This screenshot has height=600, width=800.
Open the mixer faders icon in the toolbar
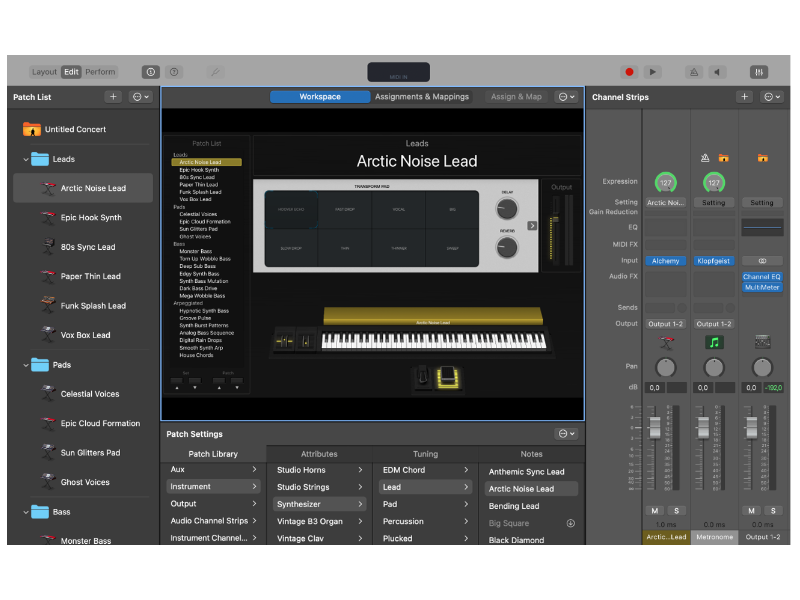click(x=759, y=72)
